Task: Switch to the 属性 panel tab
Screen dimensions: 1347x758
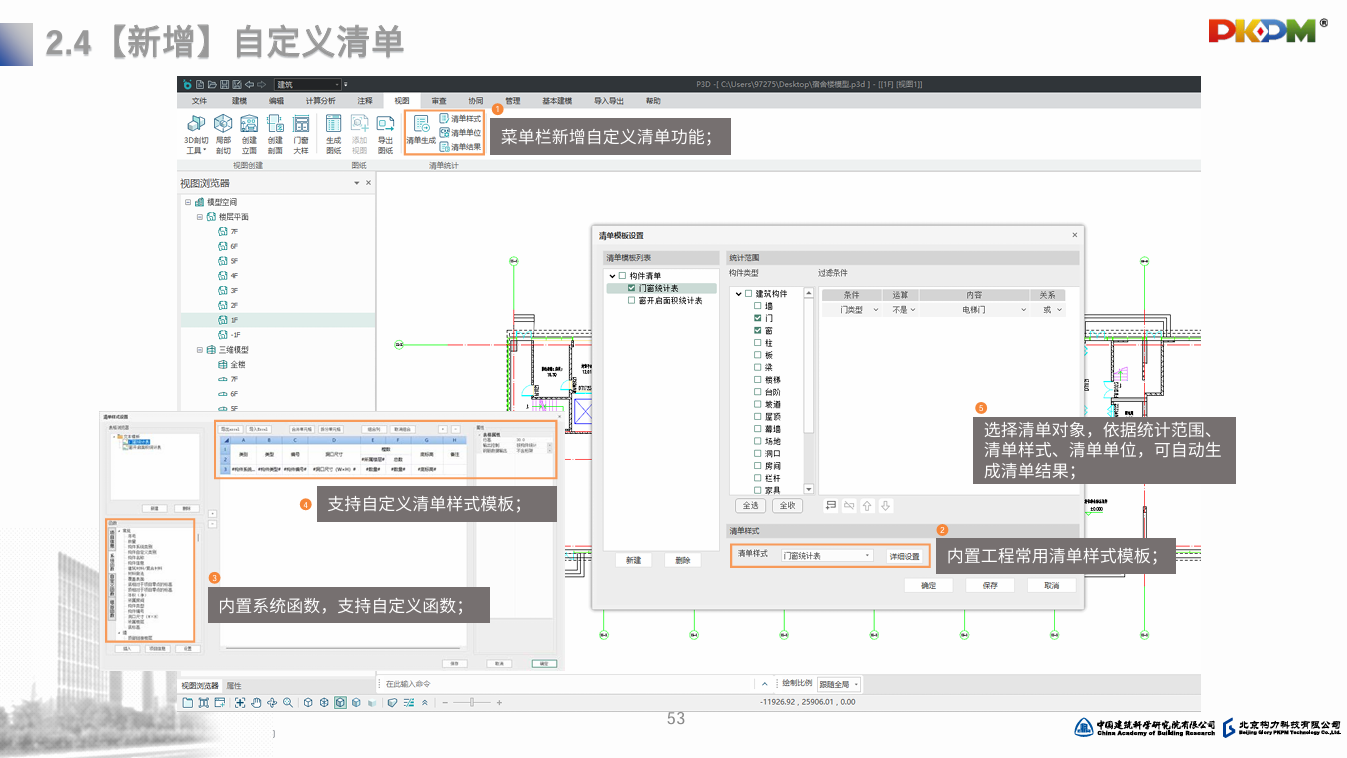Action: (x=233, y=686)
